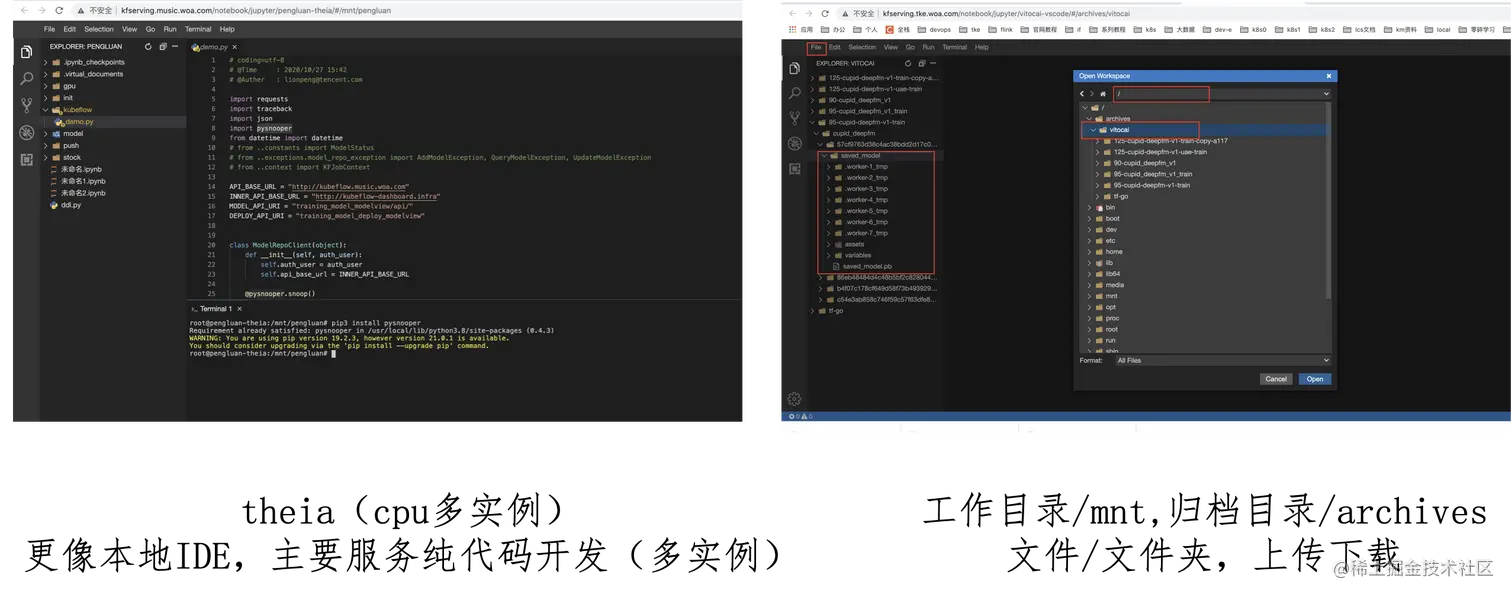1512x597 pixels.
Task: Open the Format All Files dropdown
Action: (x=1222, y=360)
